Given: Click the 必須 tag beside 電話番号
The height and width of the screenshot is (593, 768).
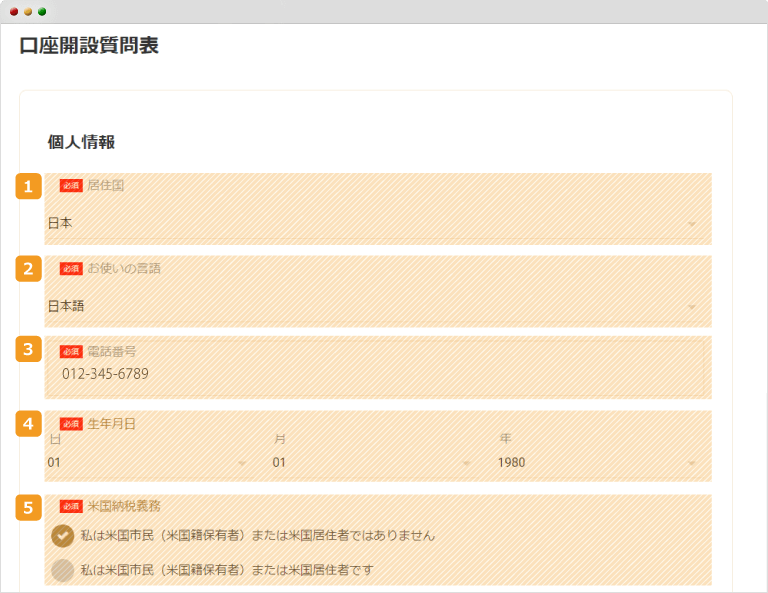Looking at the screenshot, I should [x=71, y=352].
